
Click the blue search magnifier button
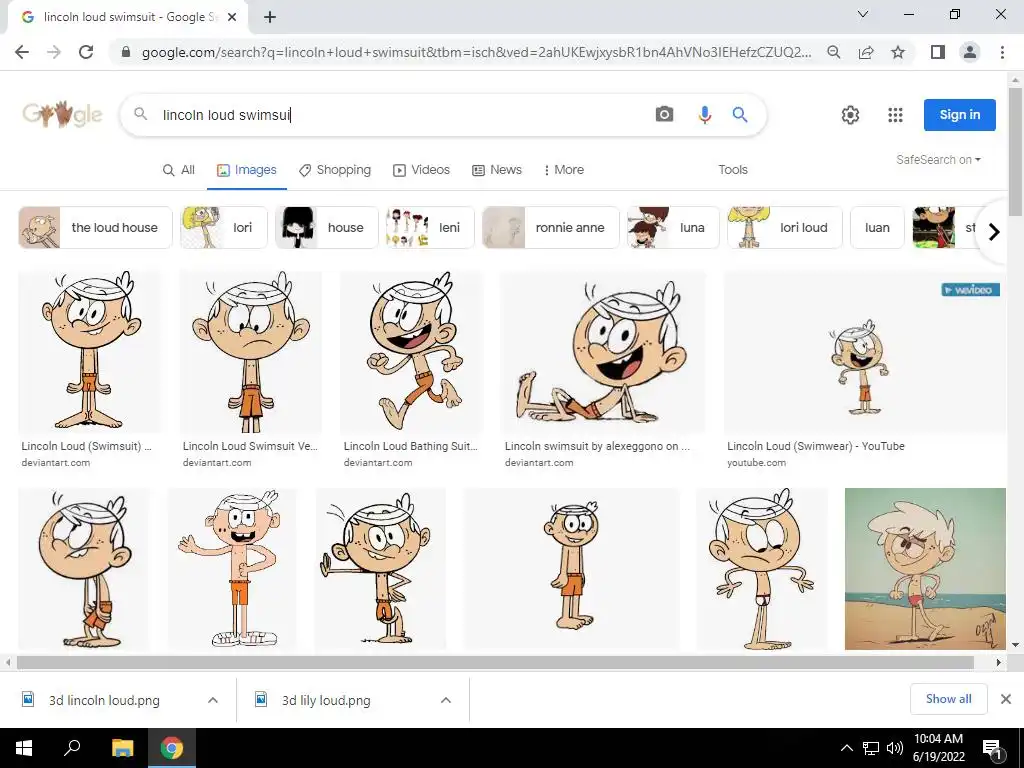click(739, 114)
